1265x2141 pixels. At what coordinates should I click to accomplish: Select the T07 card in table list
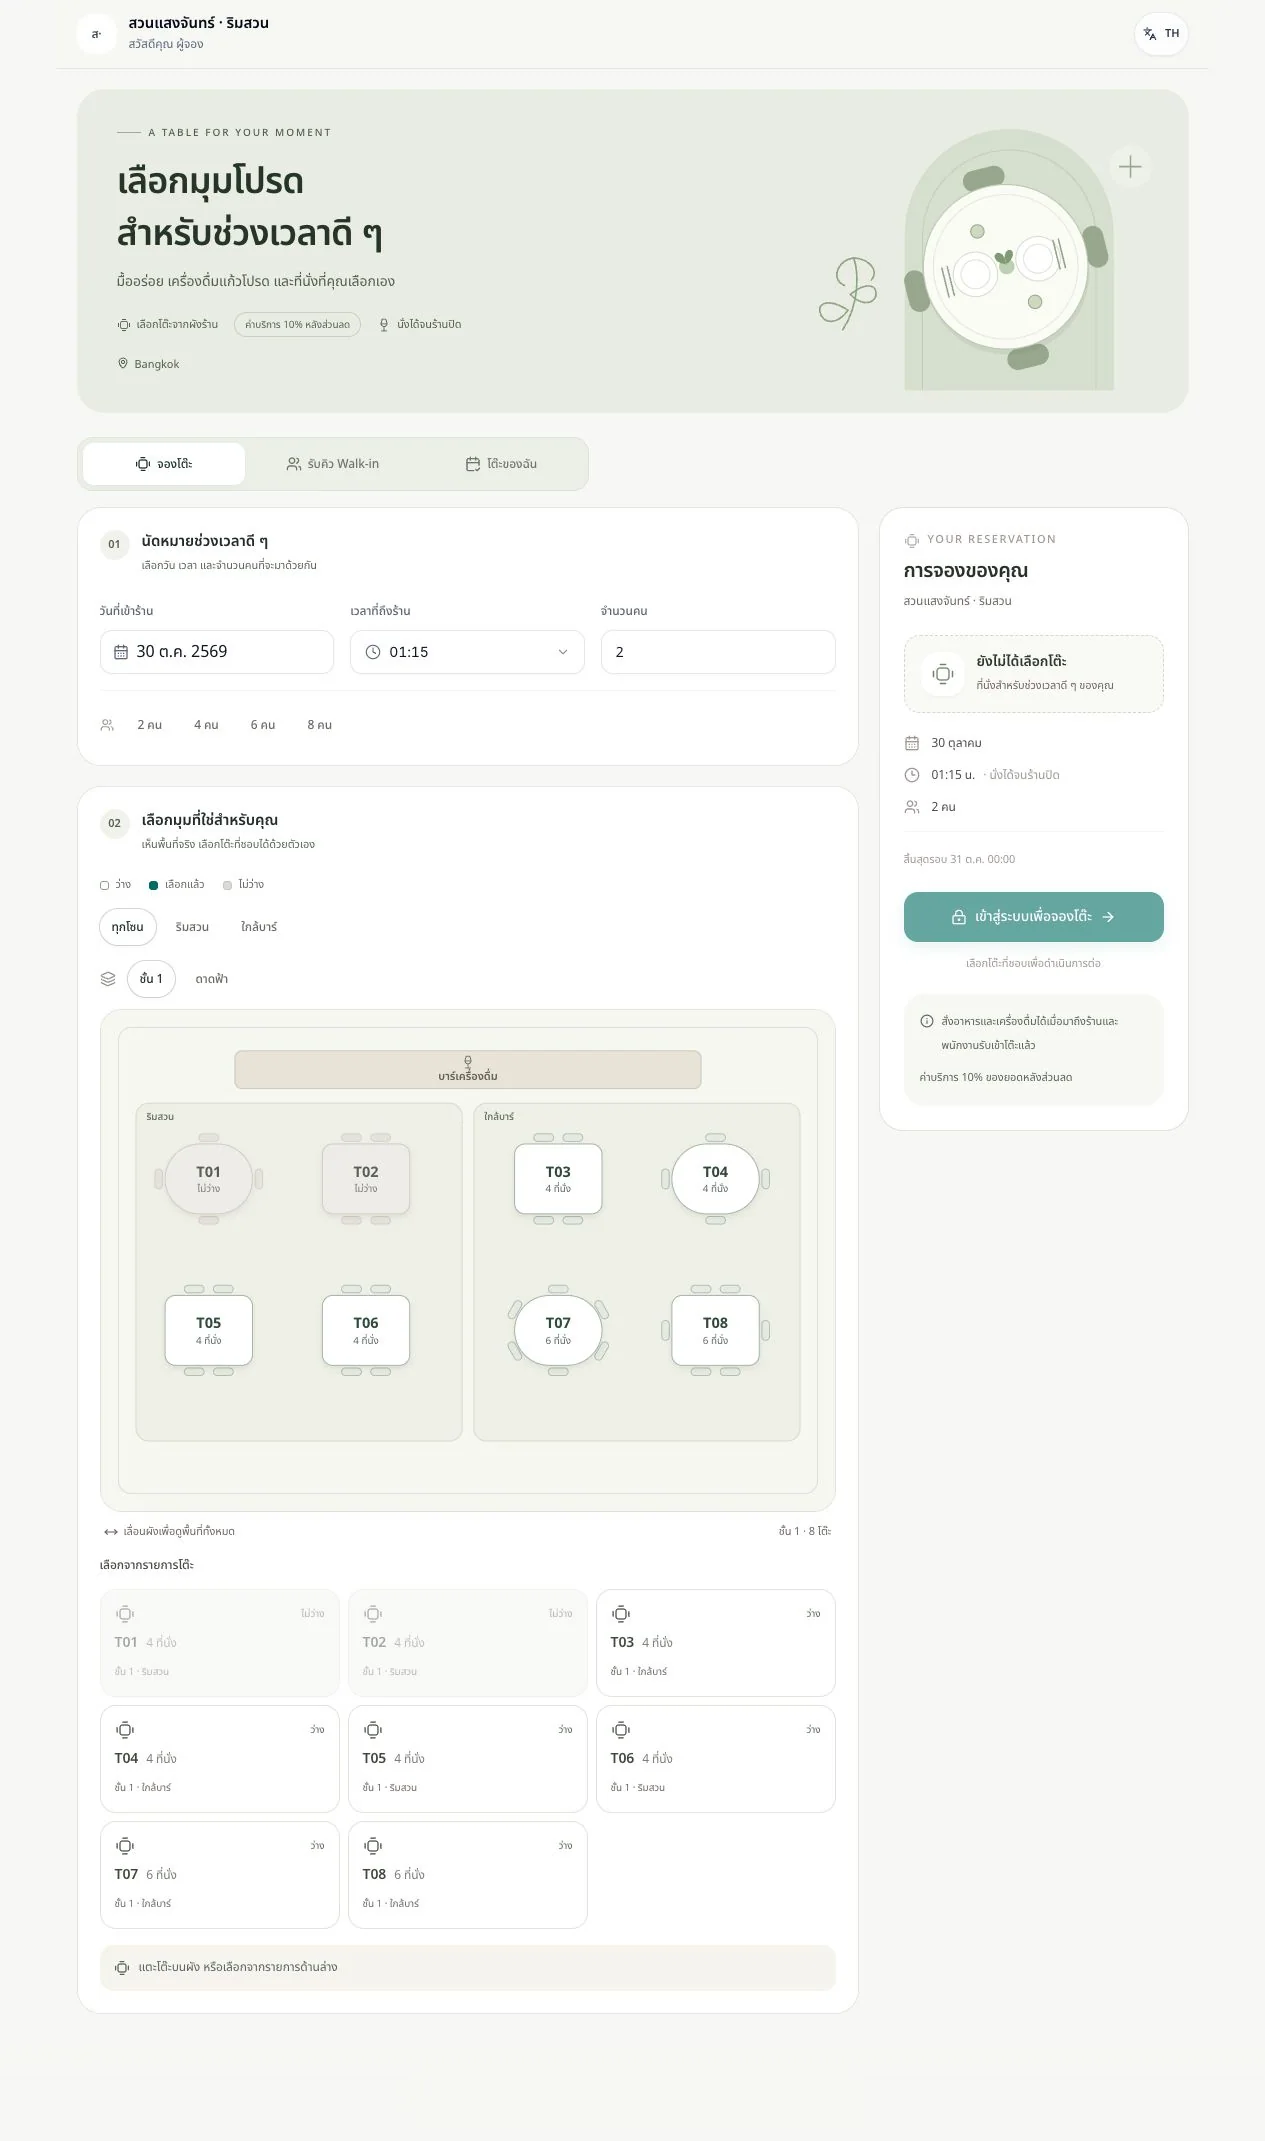point(220,1875)
